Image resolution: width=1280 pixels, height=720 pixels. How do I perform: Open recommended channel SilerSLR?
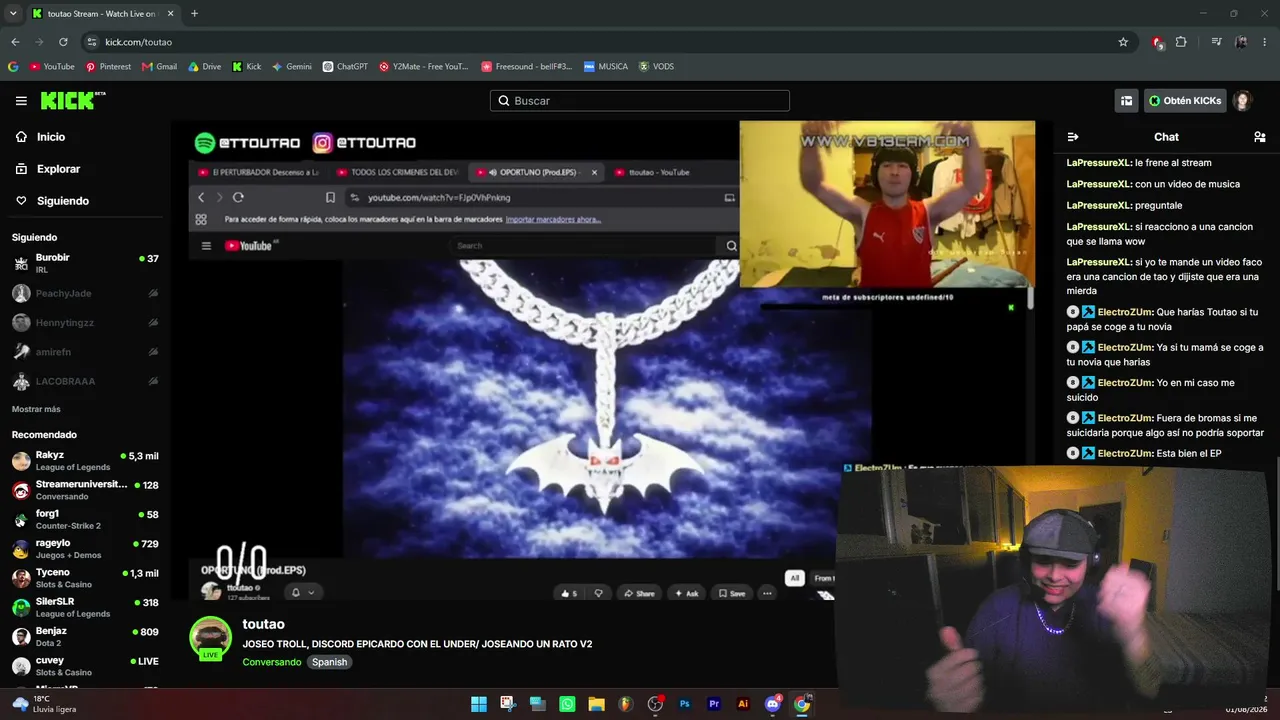85,607
